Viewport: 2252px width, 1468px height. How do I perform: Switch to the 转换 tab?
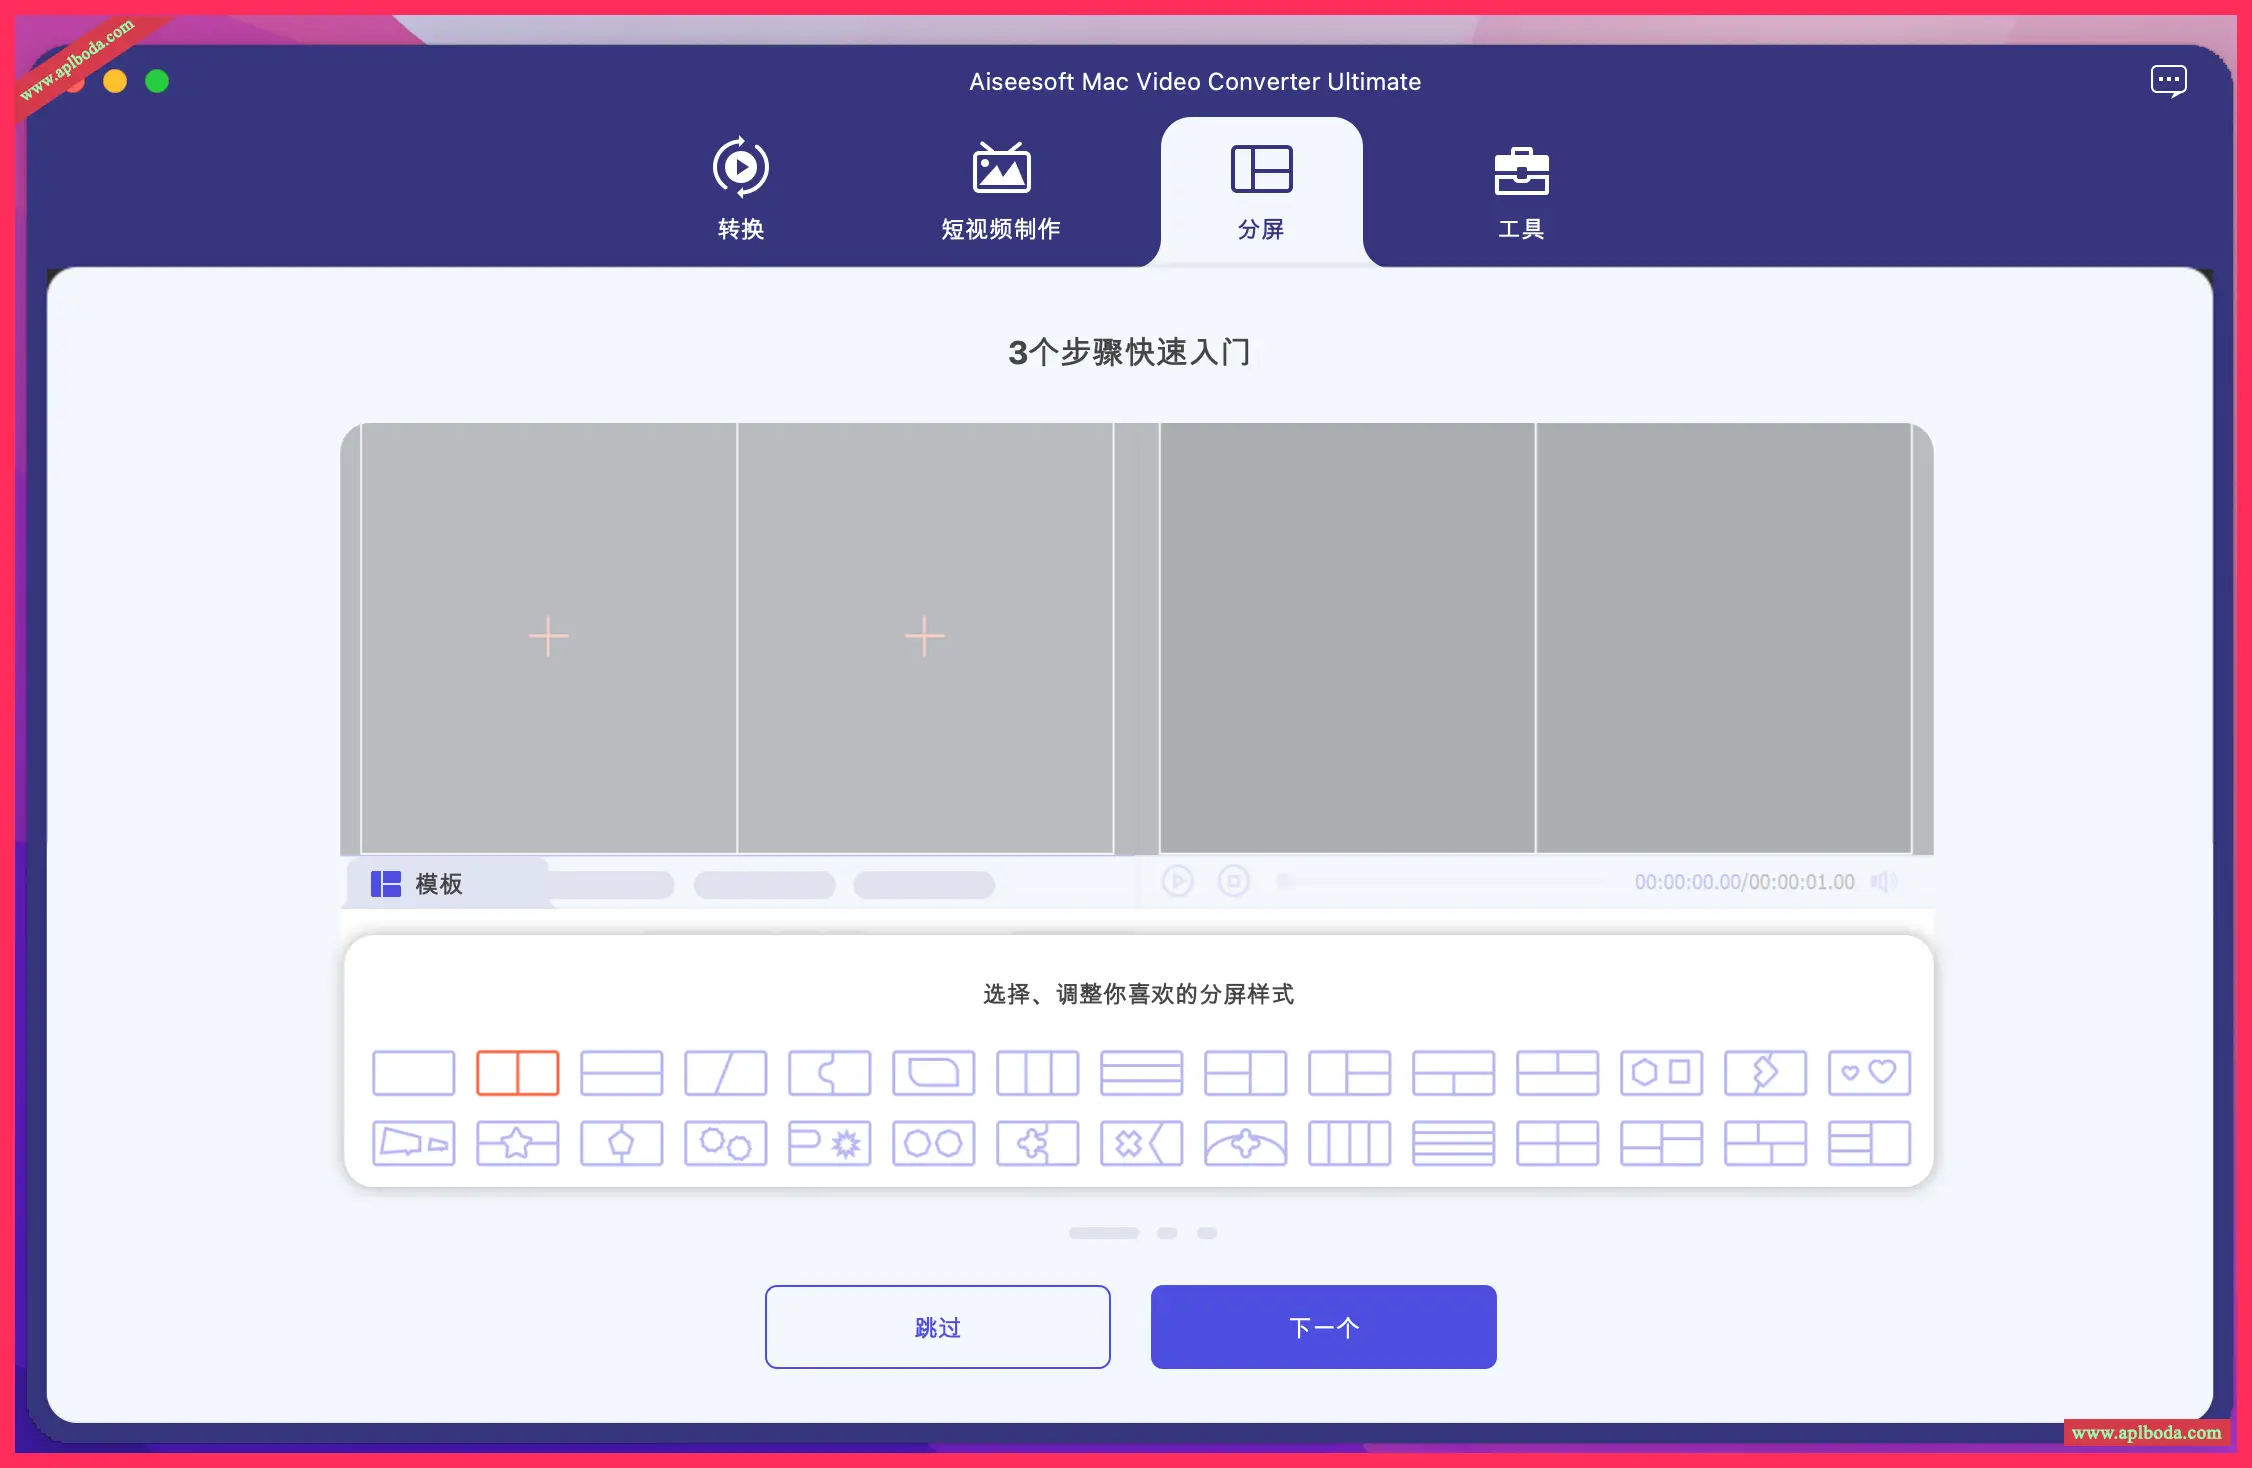pyautogui.click(x=740, y=190)
